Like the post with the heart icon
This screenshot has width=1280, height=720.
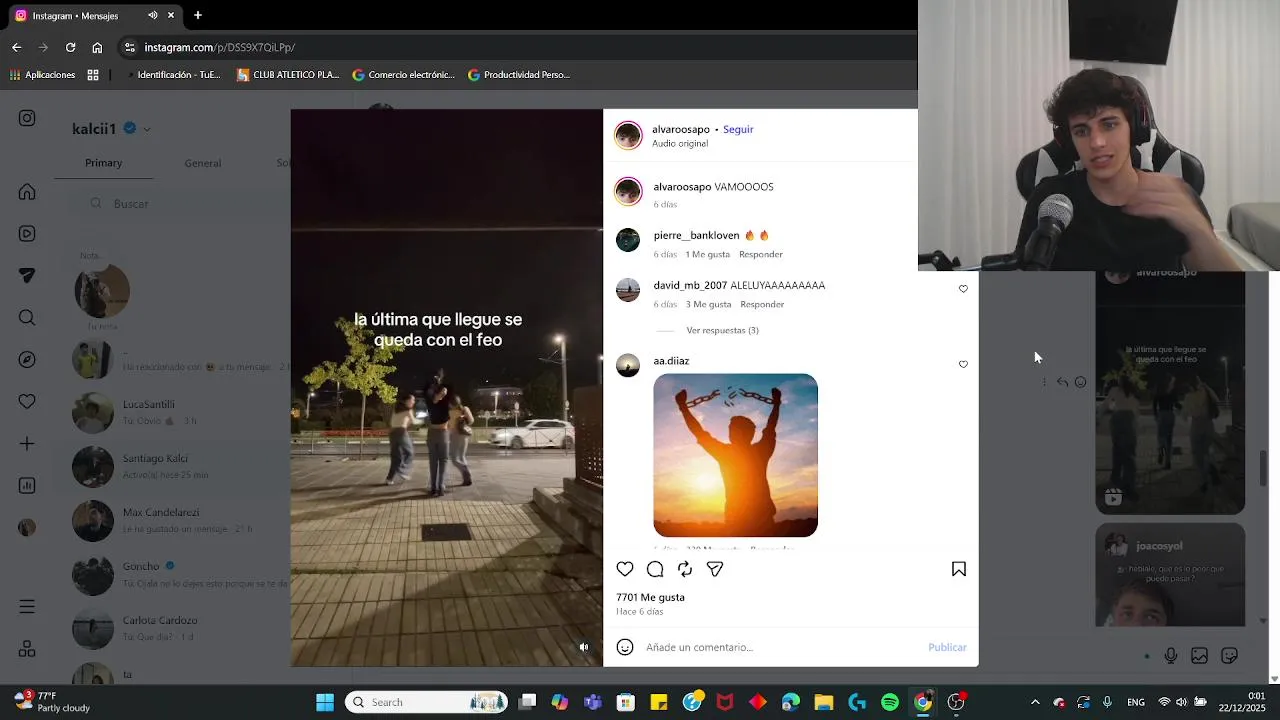625,569
